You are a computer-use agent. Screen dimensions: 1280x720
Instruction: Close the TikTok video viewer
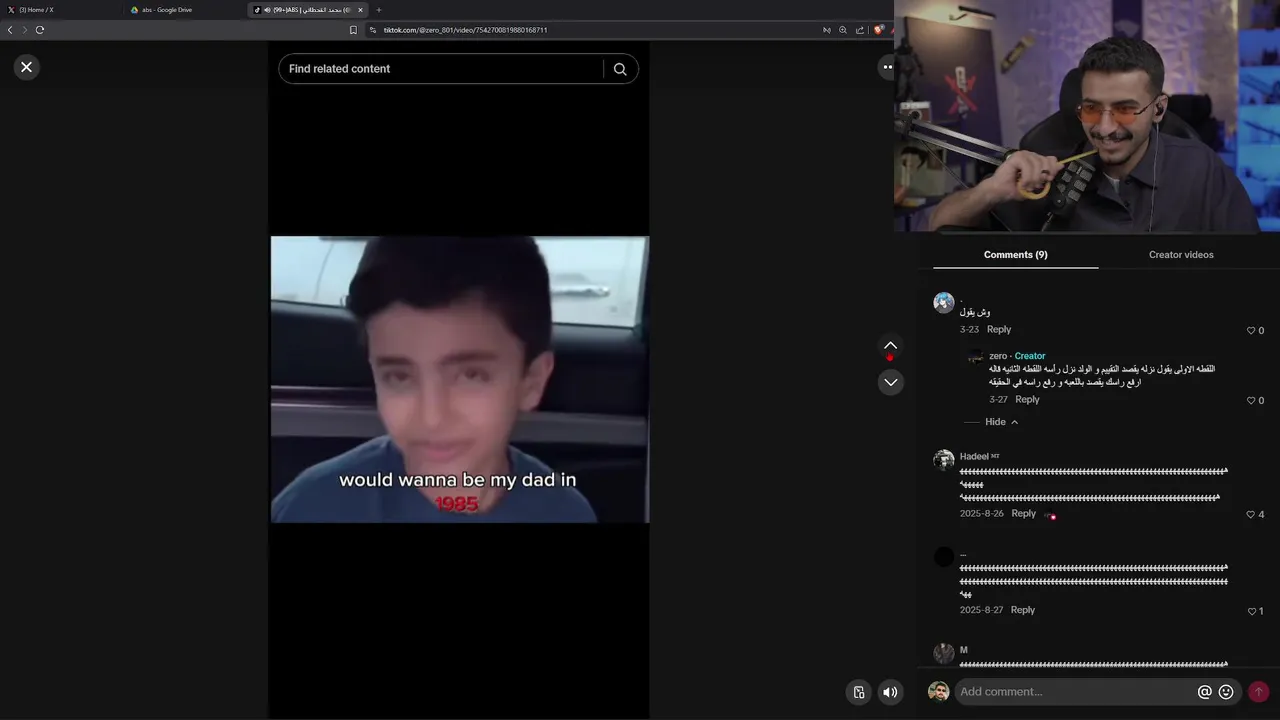(26, 67)
